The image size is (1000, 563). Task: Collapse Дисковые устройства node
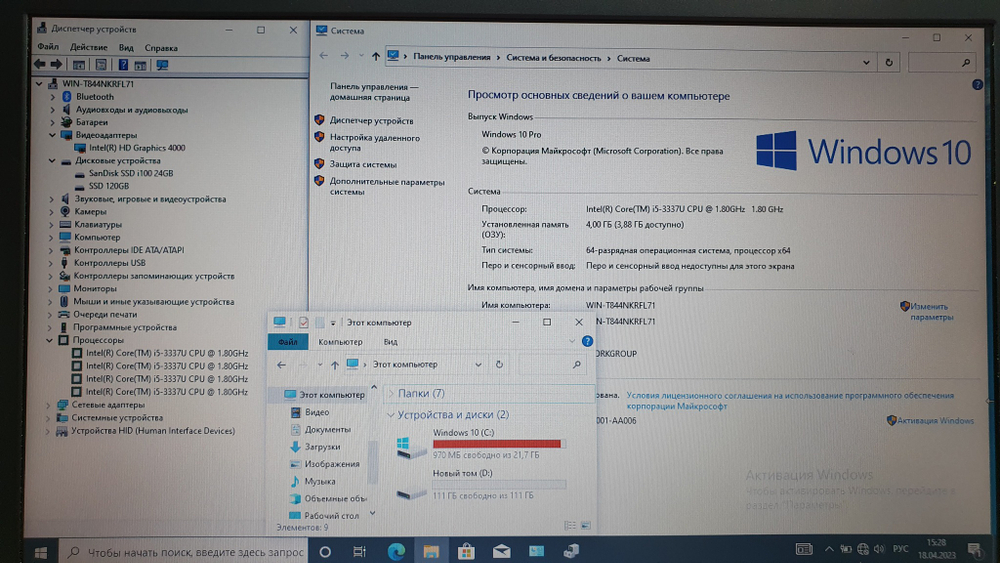coord(52,161)
